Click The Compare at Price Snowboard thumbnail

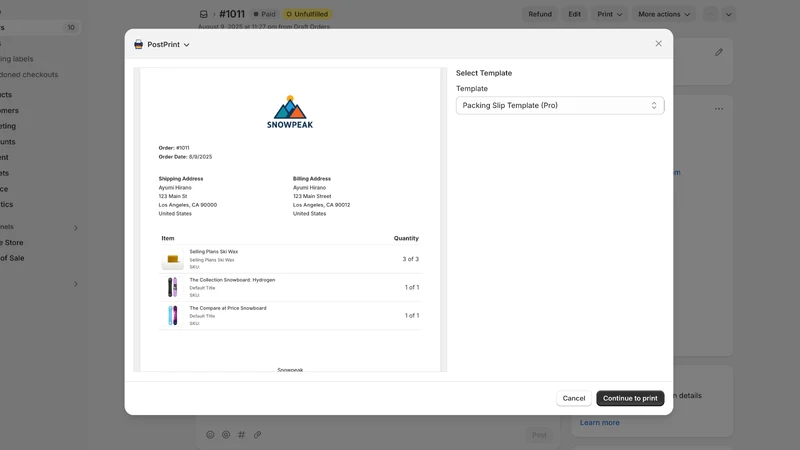point(172,315)
